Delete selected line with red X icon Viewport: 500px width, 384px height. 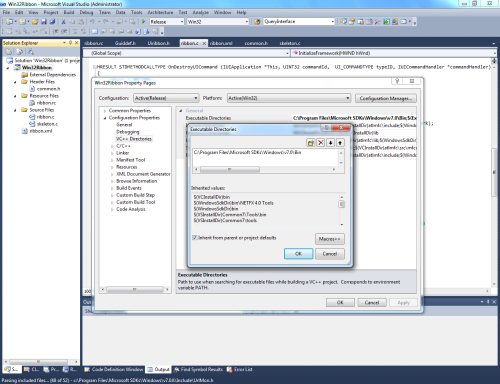(321, 143)
